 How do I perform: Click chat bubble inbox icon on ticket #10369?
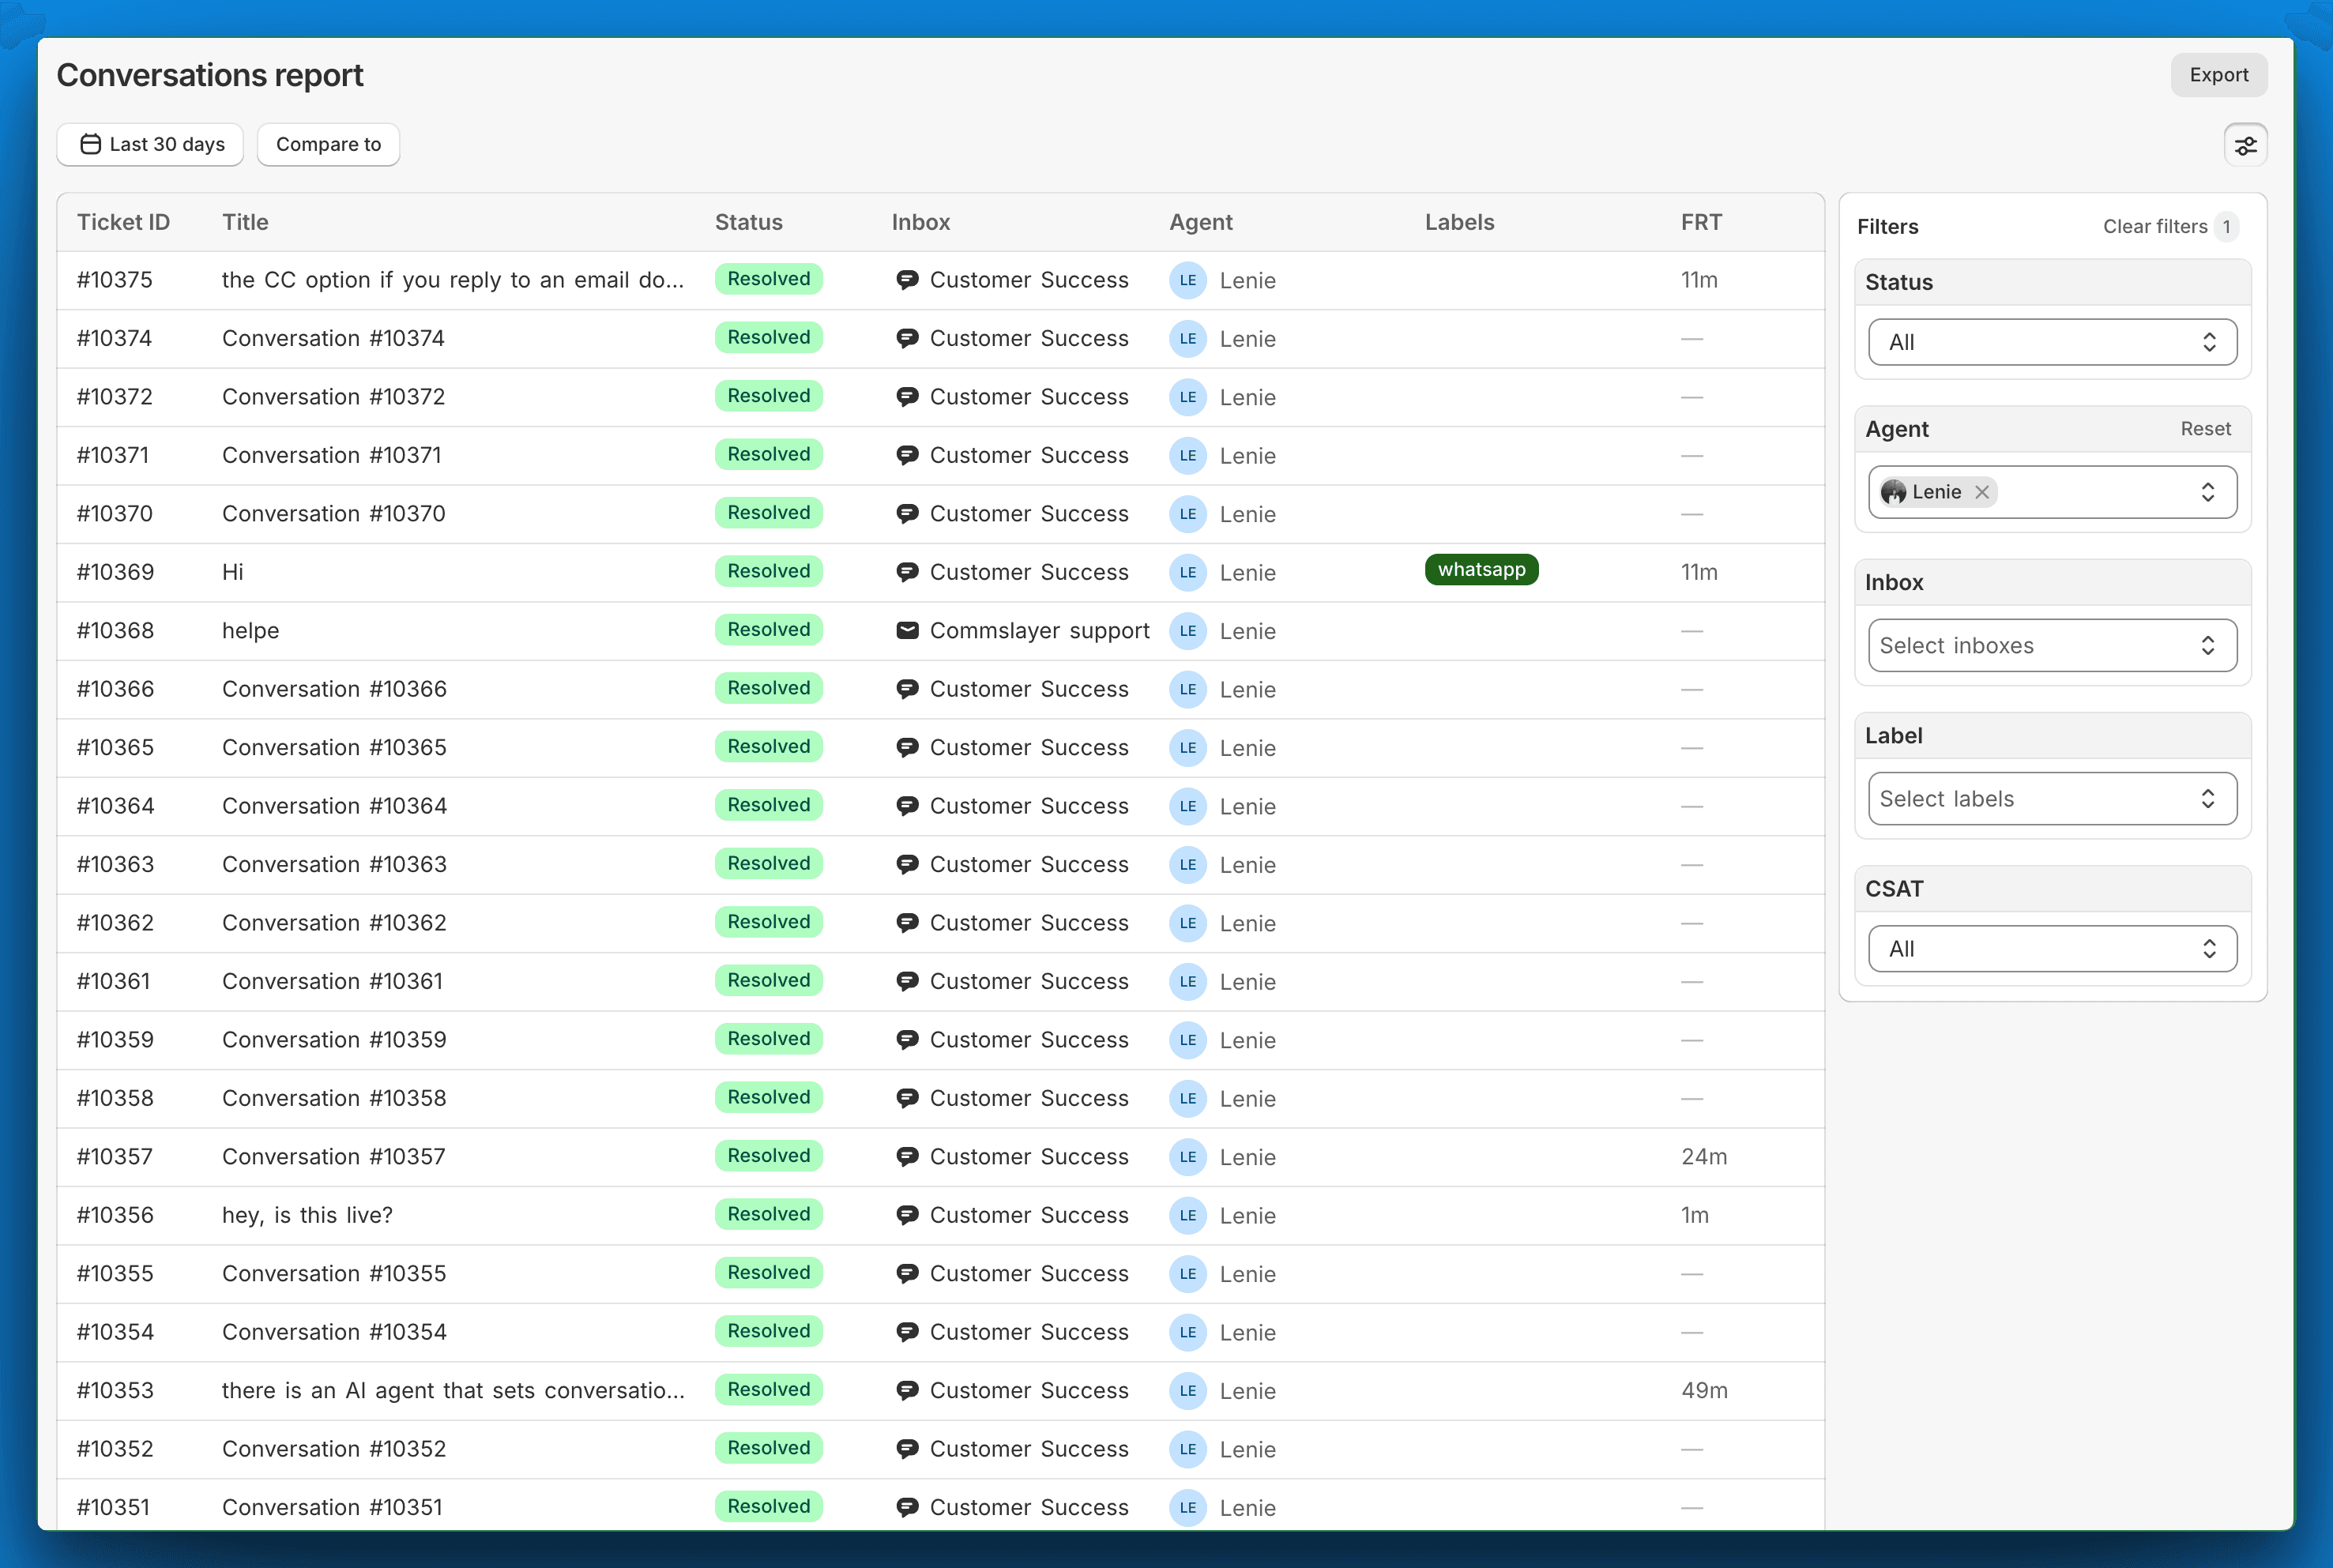point(907,572)
